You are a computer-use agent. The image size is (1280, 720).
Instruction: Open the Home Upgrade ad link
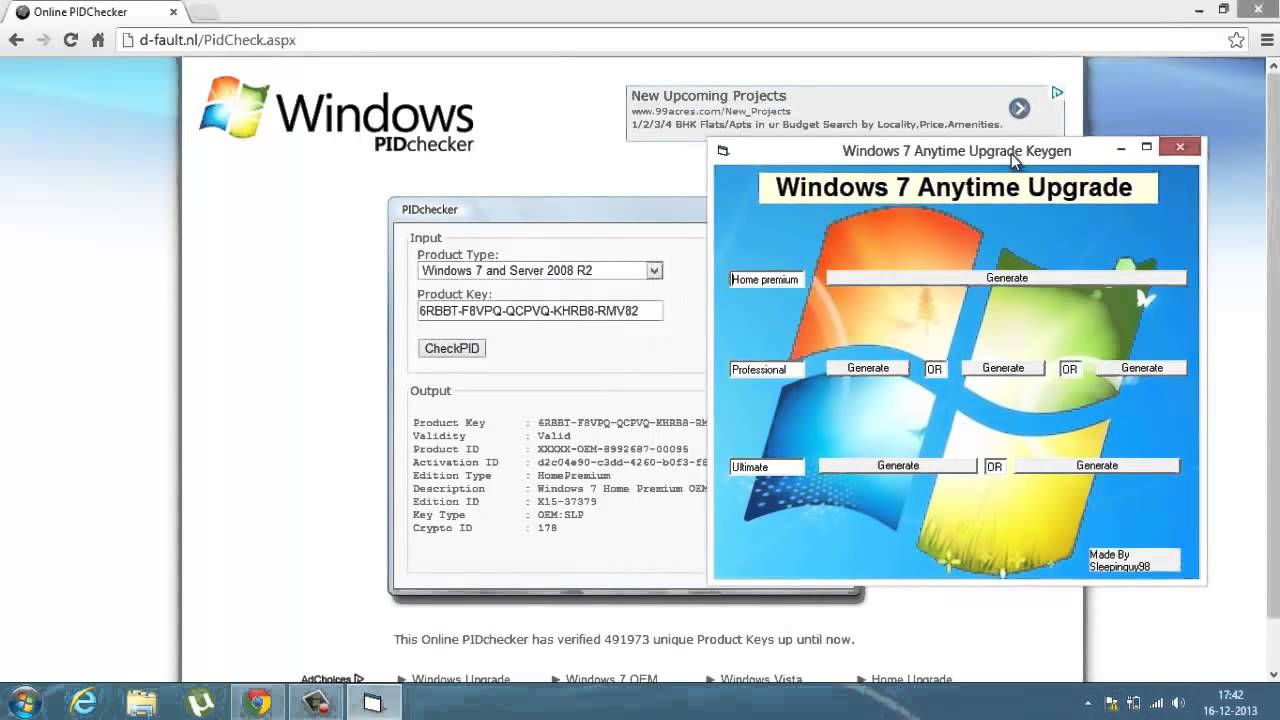tap(911, 679)
